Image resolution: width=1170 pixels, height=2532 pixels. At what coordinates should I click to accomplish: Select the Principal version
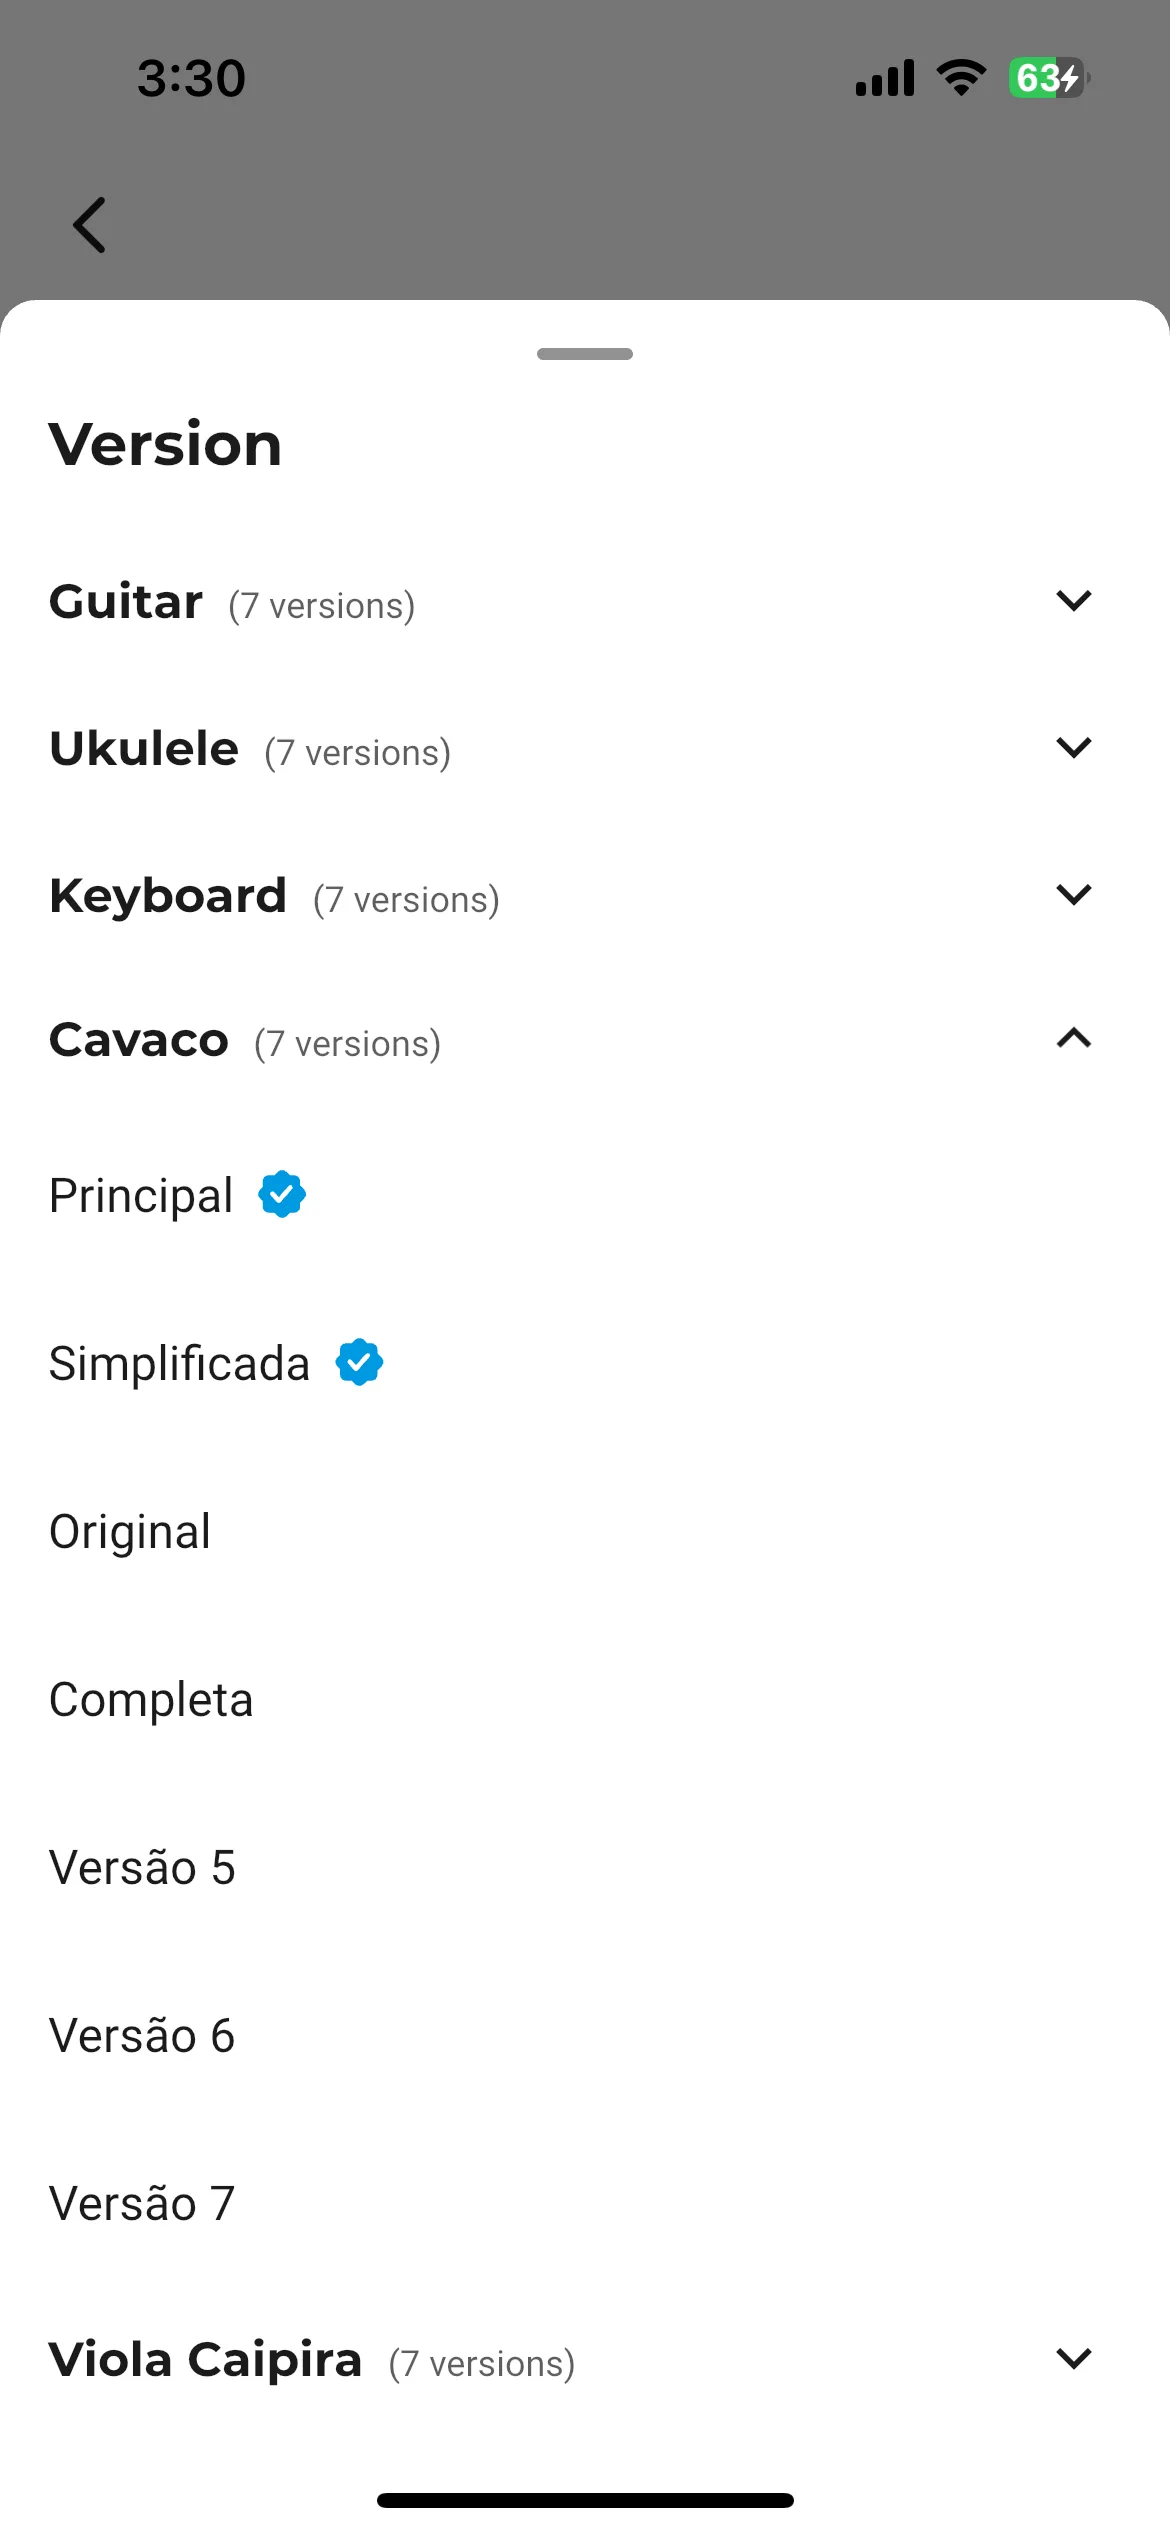click(585, 1195)
